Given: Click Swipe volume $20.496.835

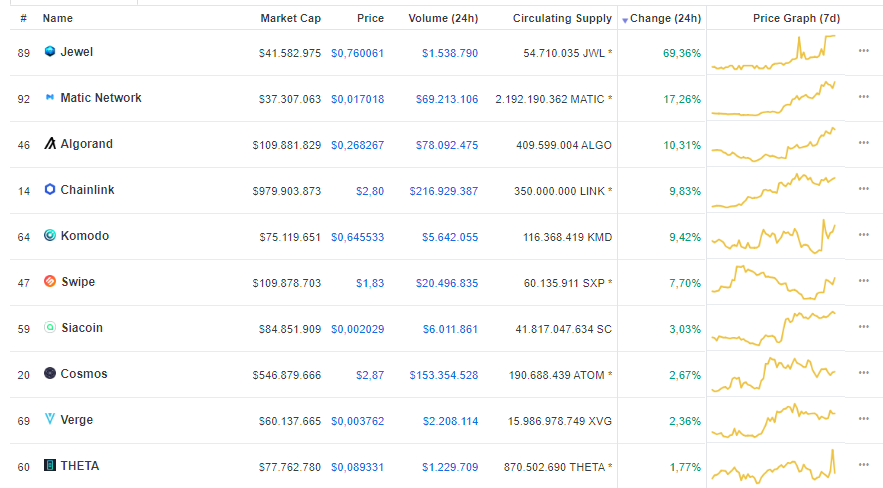Looking at the screenshot, I should tap(447, 284).
